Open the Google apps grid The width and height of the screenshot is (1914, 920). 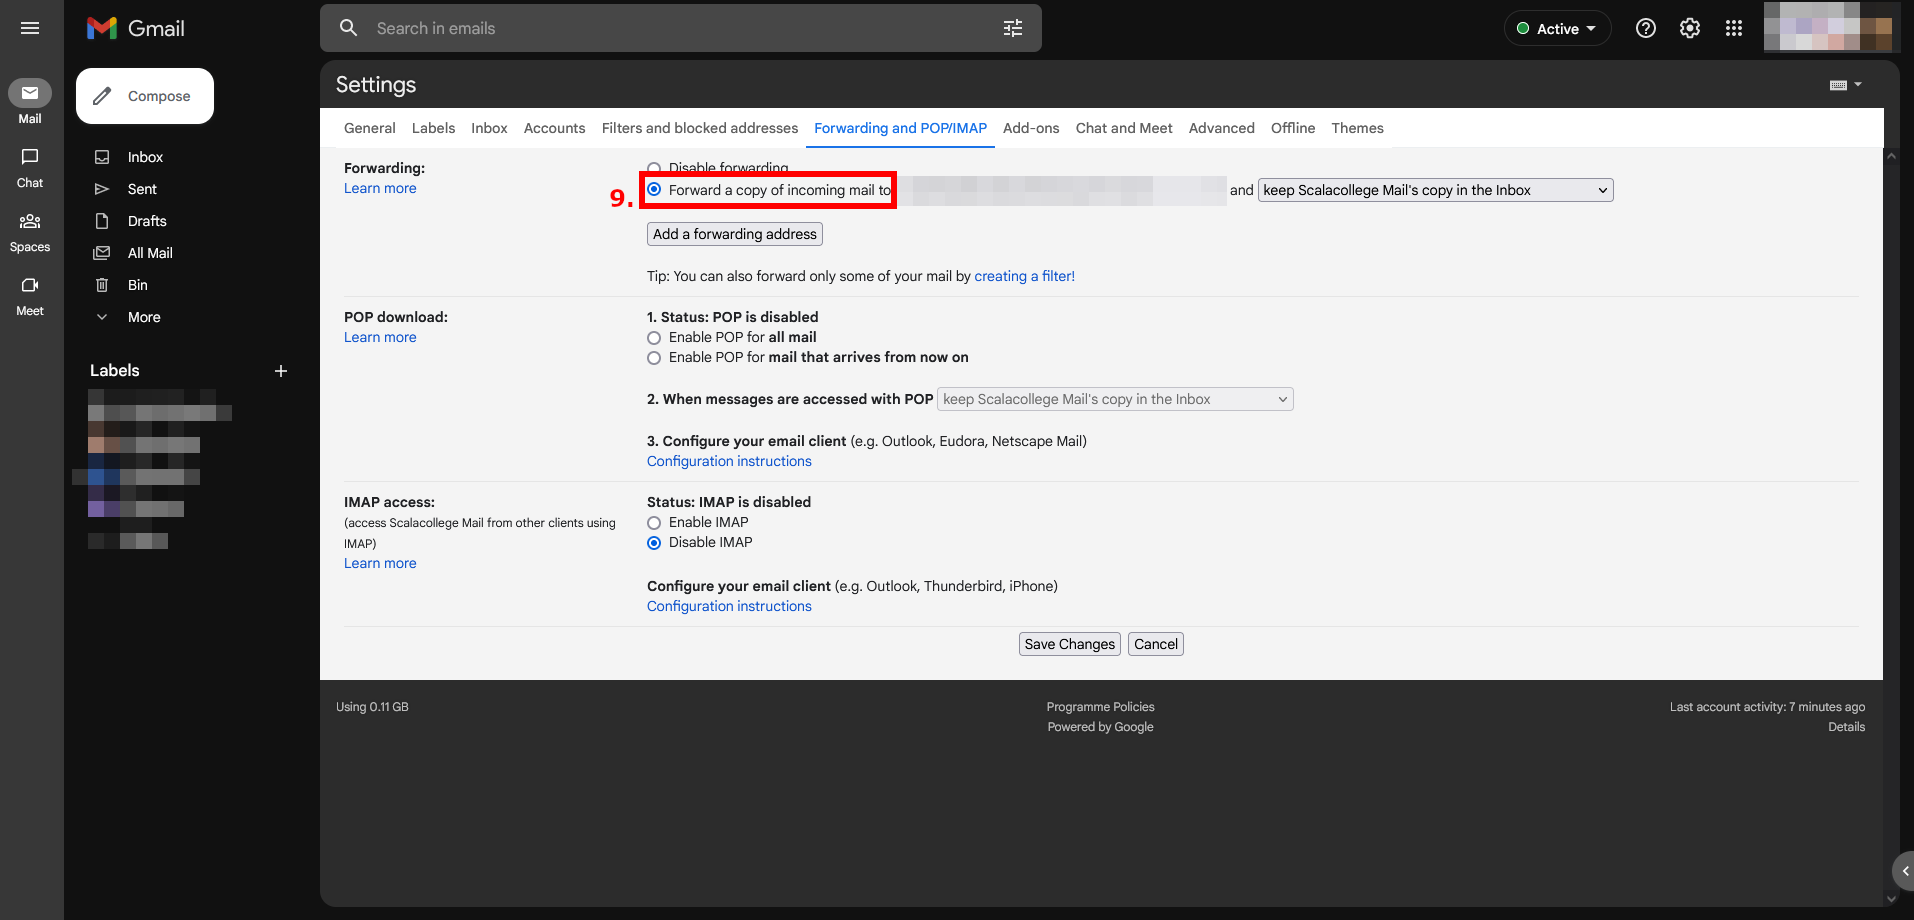1734,28
